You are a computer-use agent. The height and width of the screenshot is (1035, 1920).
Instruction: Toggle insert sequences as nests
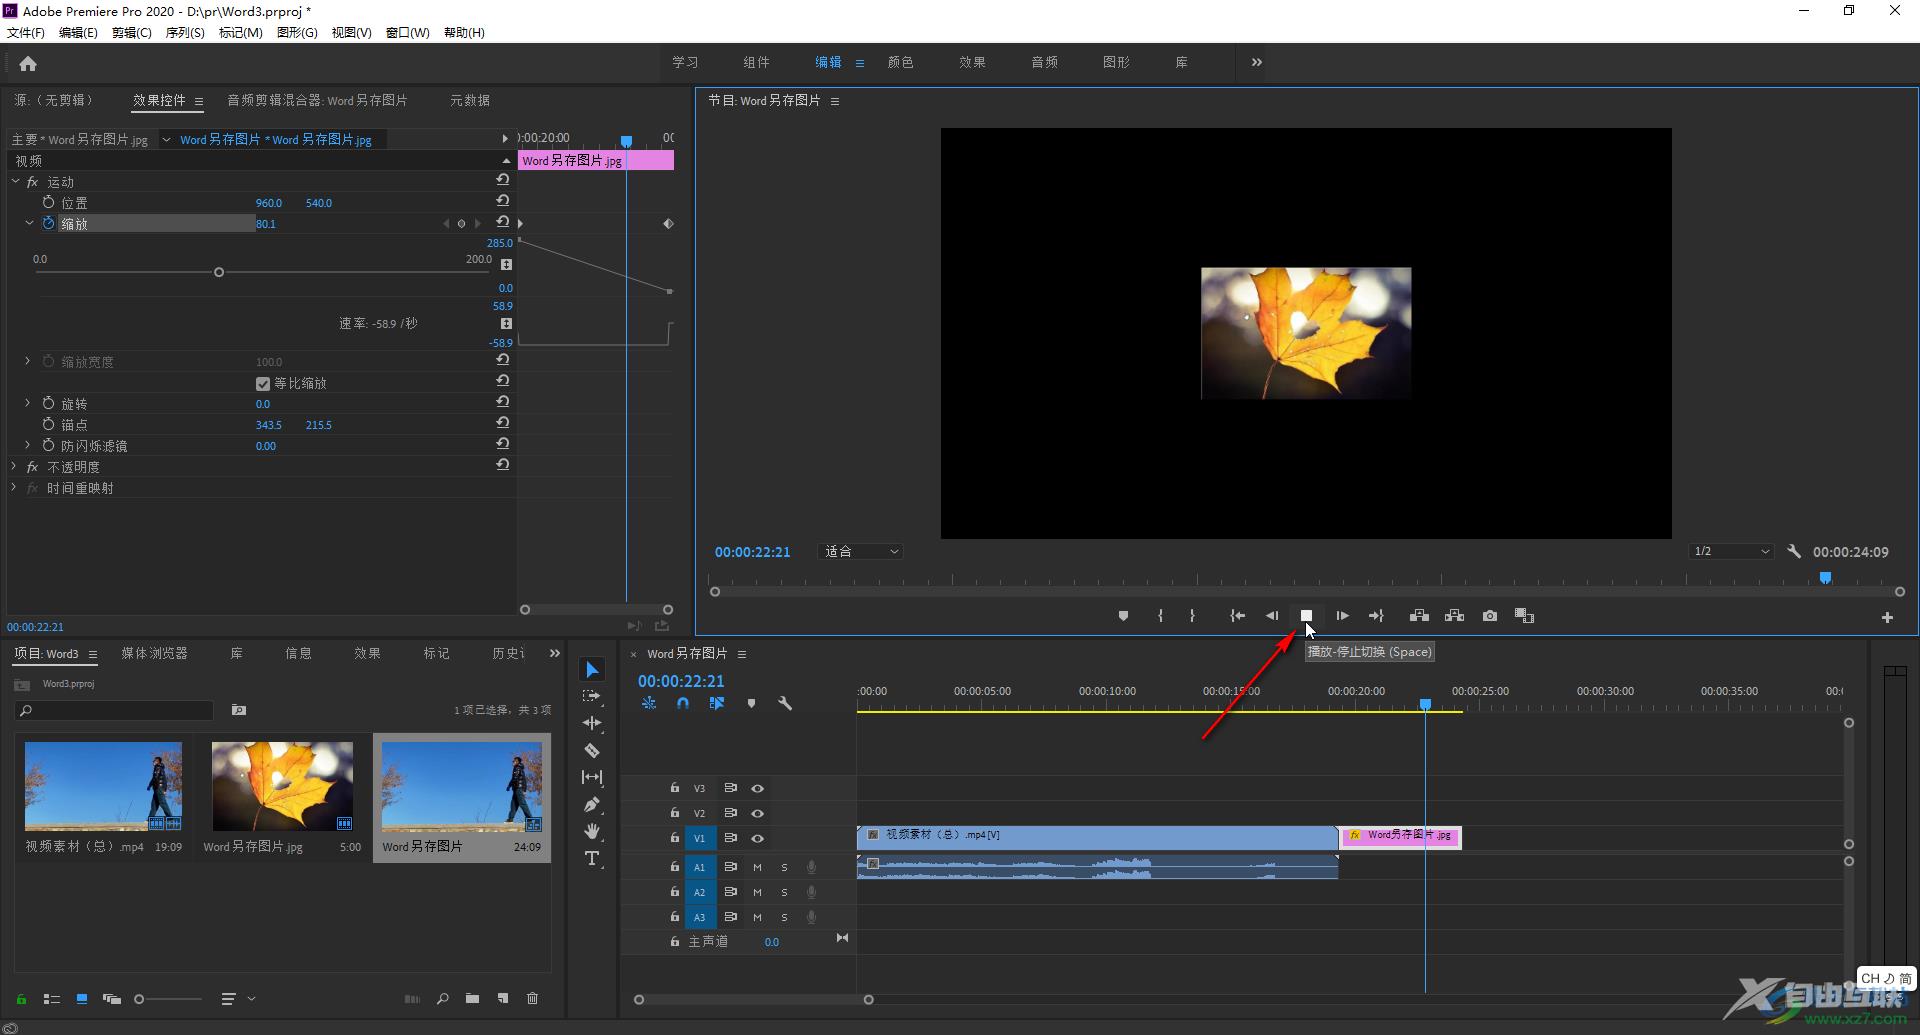click(649, 703)
